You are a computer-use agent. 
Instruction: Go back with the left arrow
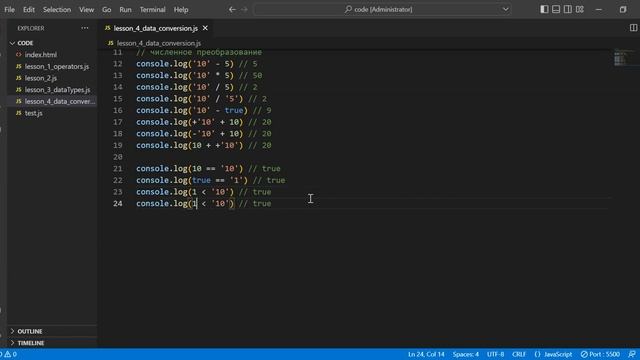[x=232, y=9]
